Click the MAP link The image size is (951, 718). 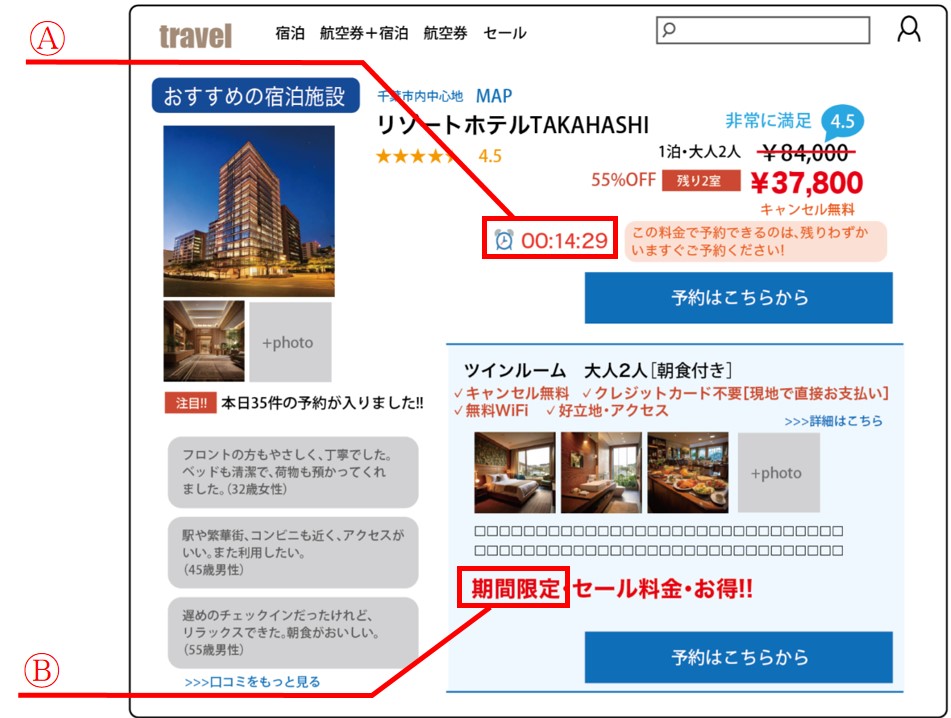point(494,96)
